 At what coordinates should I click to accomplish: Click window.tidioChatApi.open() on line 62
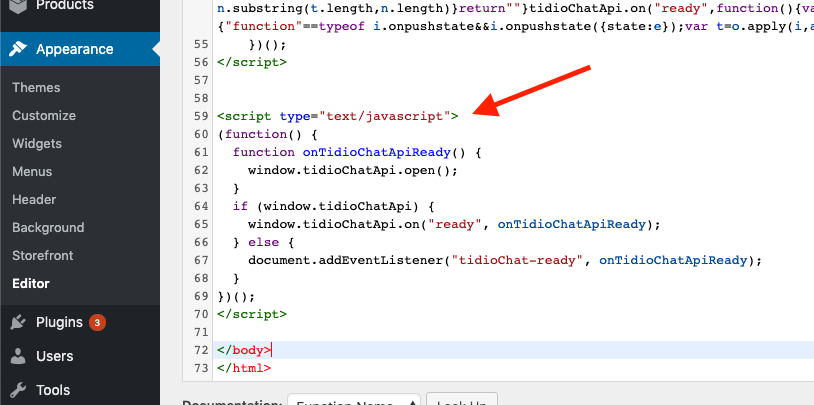[x=353, y=170]
